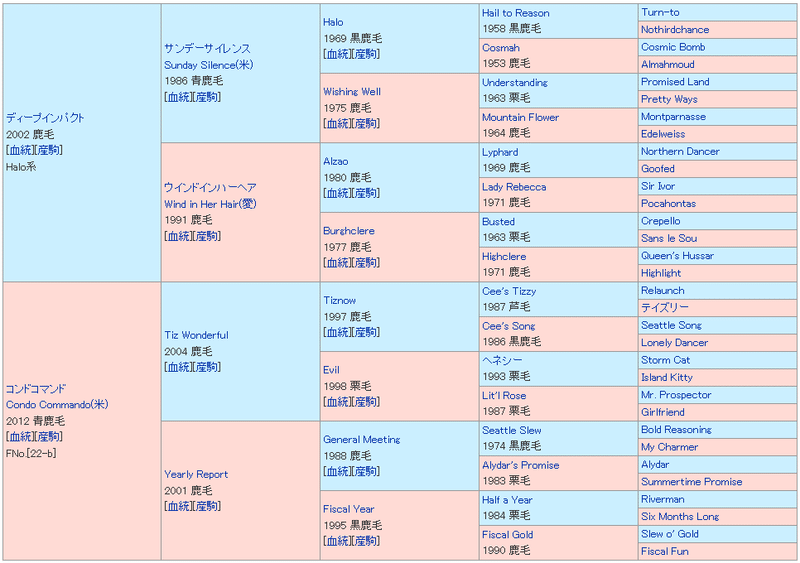800x563 pixels.
Task: Click the Hail to Reason link
Action: click(516, 13)
